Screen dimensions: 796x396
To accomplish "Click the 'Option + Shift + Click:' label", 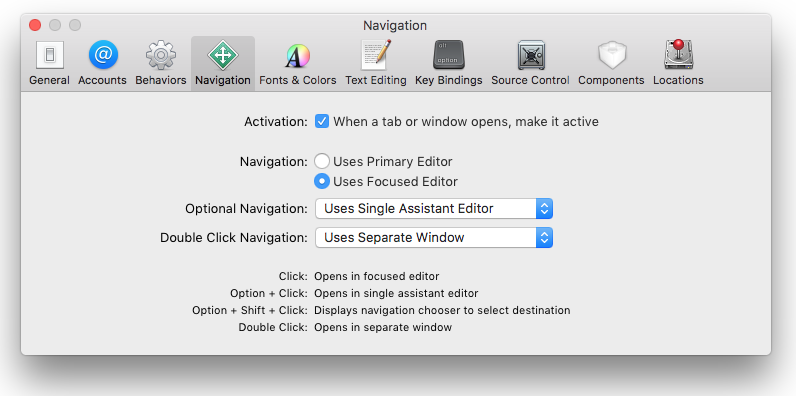I will click(x=250, y=310).
